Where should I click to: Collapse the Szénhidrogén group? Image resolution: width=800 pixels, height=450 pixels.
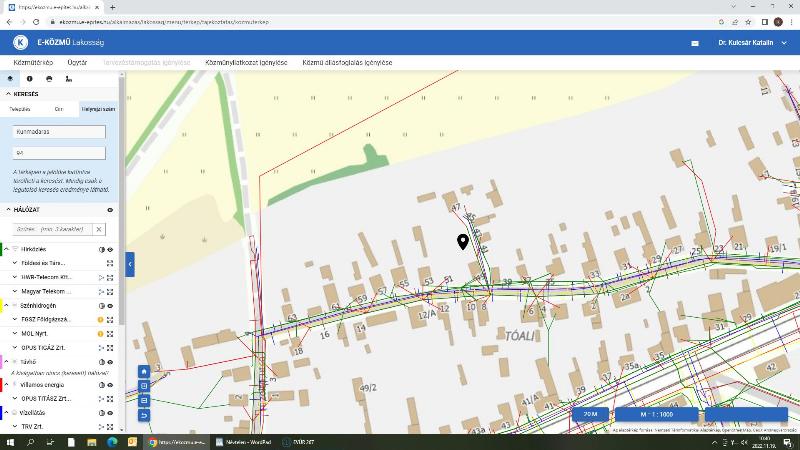pyautogui.click(x=7, y=306)
